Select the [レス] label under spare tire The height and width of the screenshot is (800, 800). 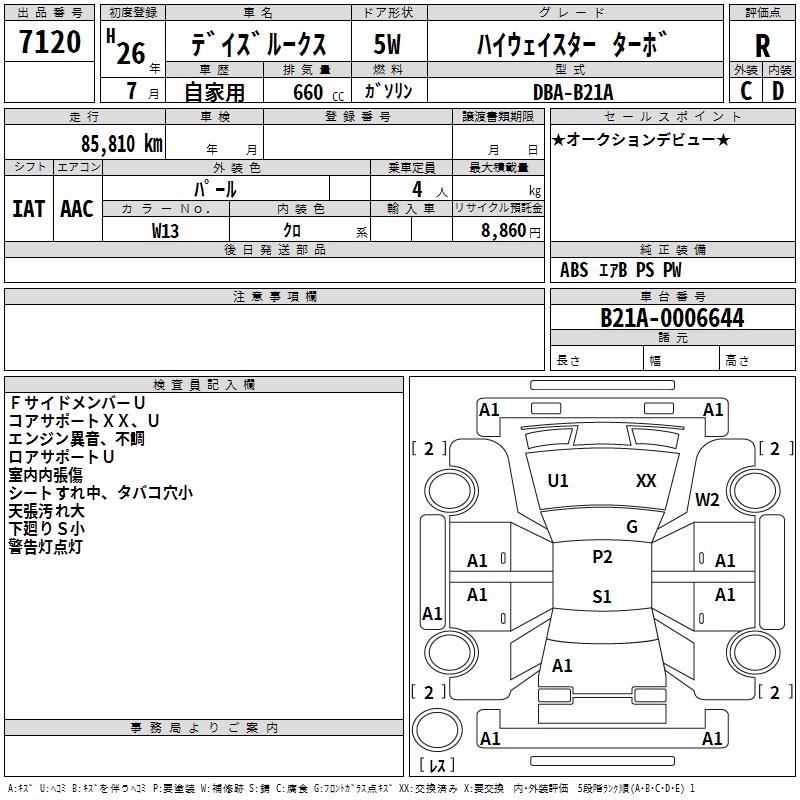(437, 764)
